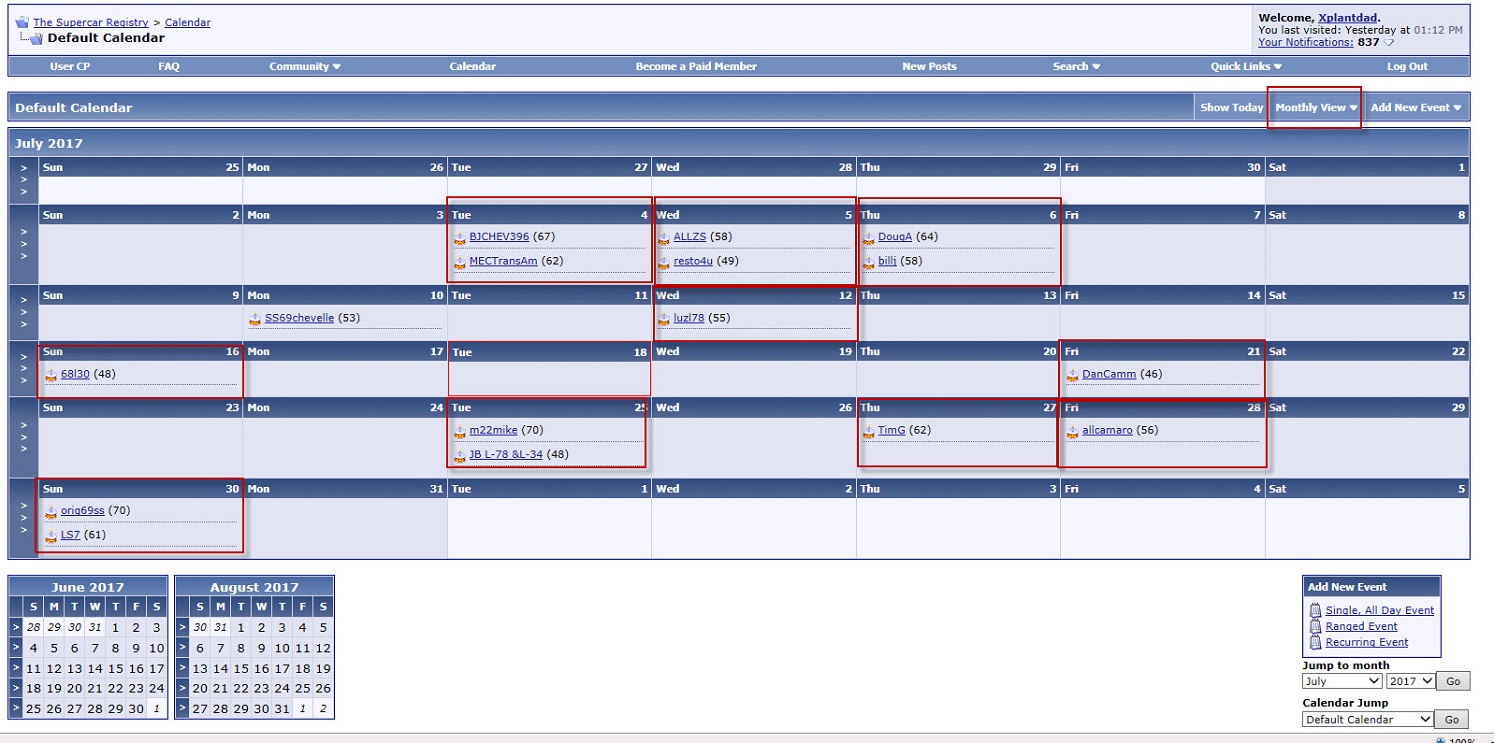Click the cake icon next to DanCamm
Viewport: 1494px width, 743px height.
coord(1073,375)
